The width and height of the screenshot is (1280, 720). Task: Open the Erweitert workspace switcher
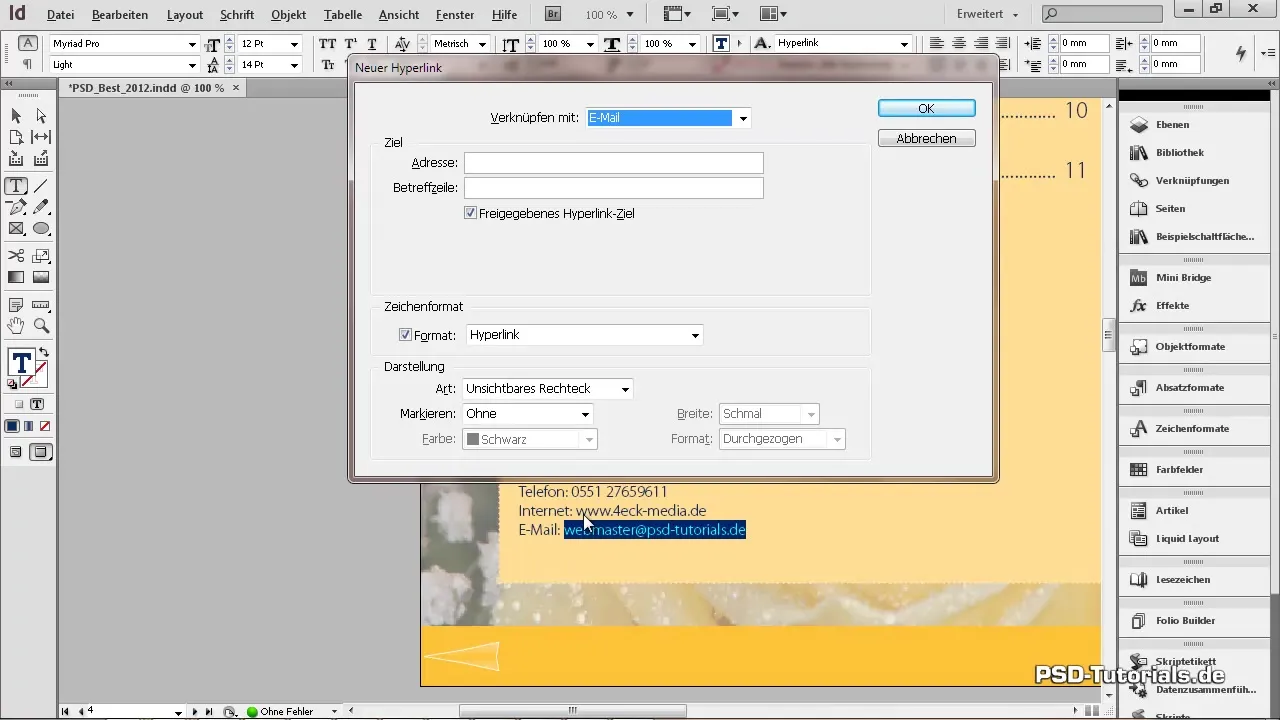tap(987, 15)
